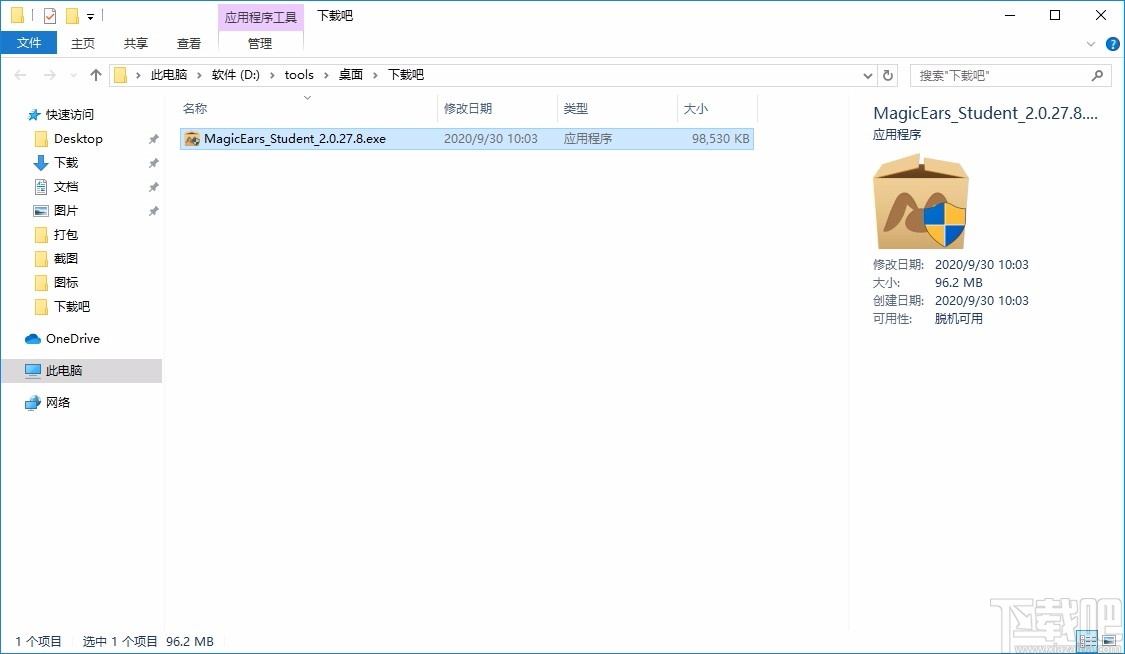Click the magnifier search icon

(x=1097, y=75)
